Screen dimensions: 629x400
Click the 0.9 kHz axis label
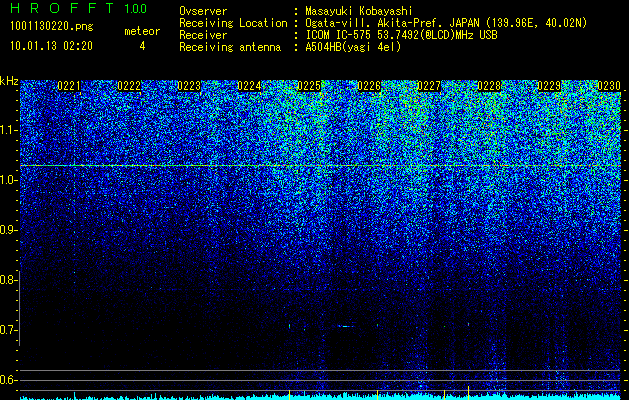point(8,230)
